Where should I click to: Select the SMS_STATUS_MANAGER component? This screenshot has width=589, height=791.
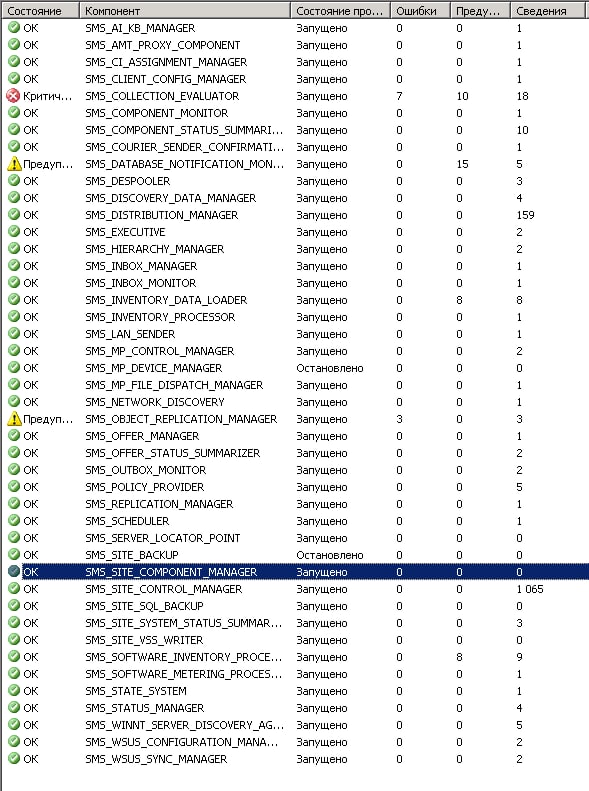point(144,708)
